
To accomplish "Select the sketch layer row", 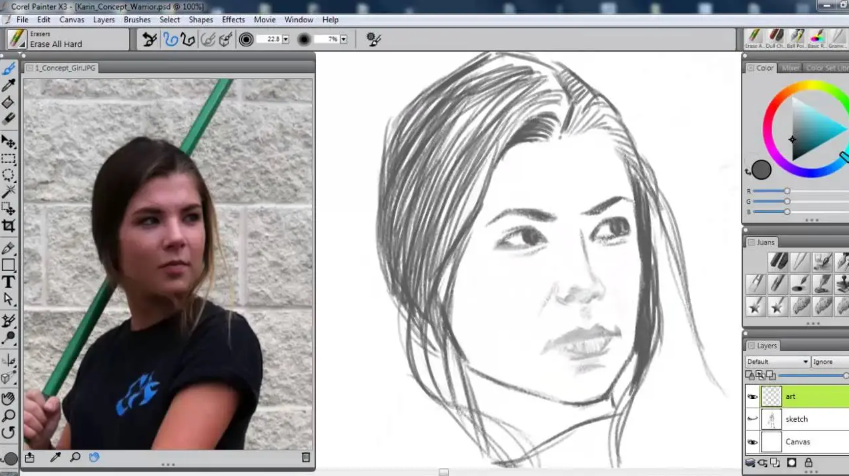I will click(x=797, y=419).
